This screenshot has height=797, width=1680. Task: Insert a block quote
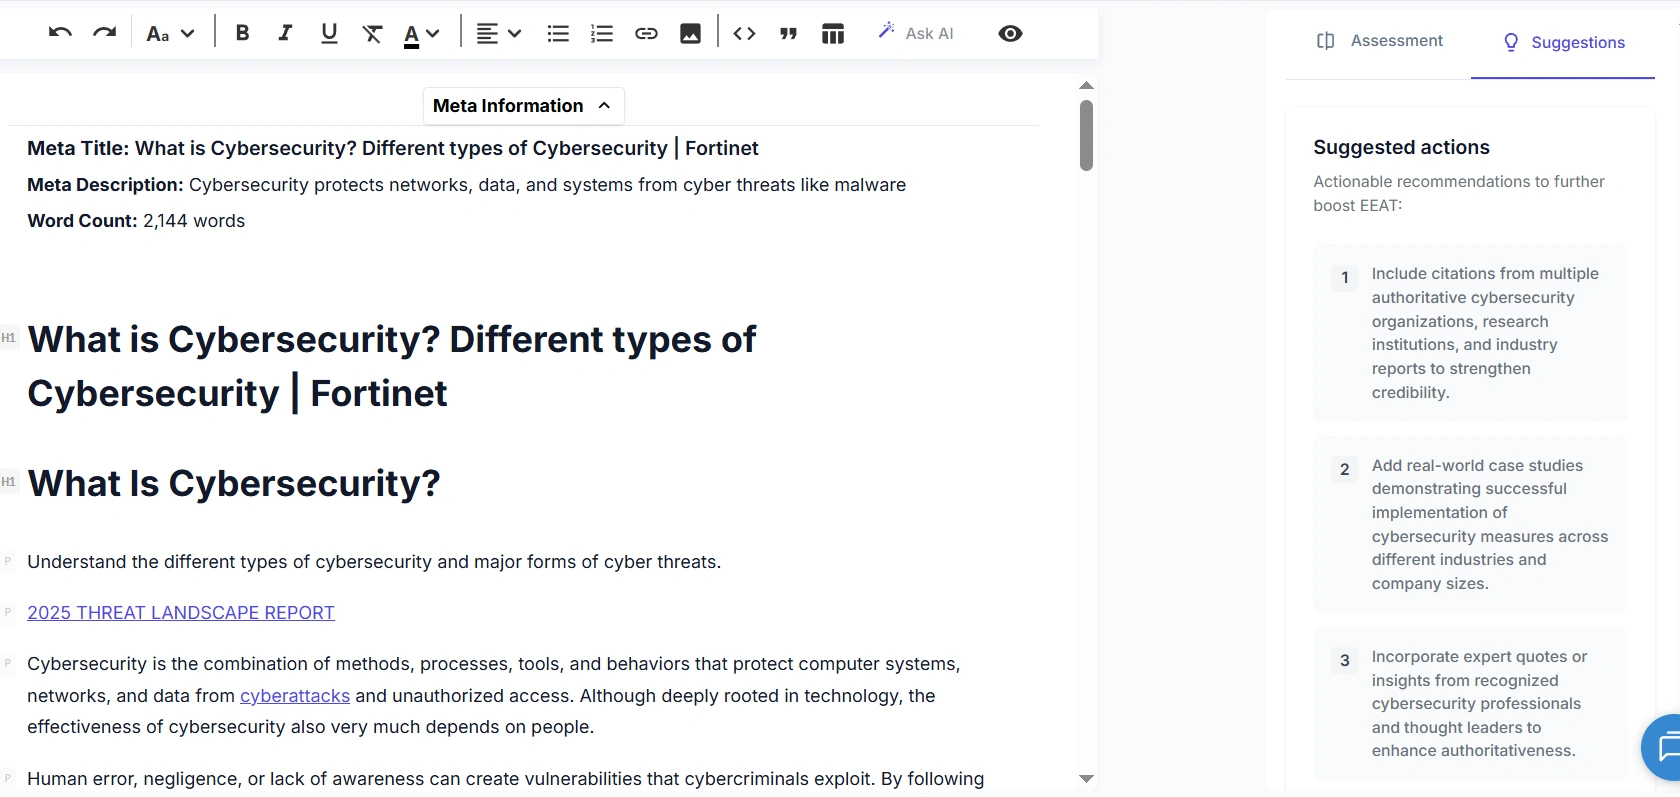click(x=788, y=34)
